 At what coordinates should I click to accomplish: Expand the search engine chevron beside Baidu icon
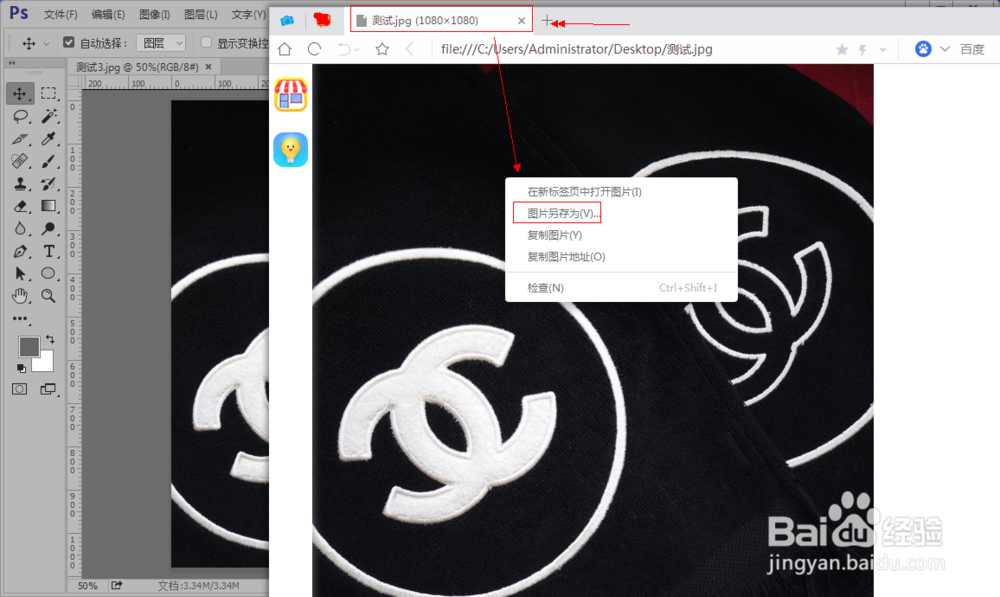[945, 49]
